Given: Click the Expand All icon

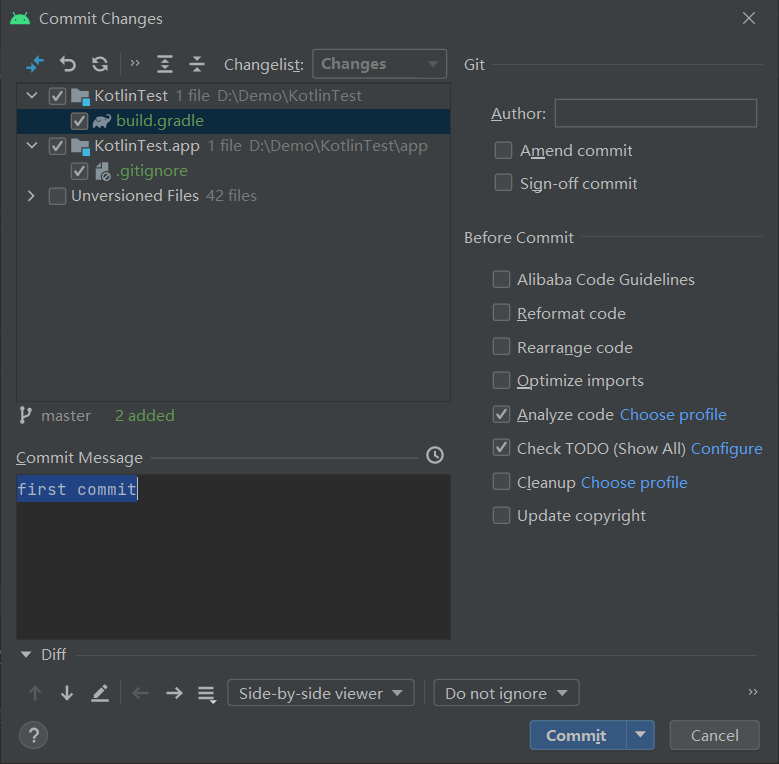Looking at the screenshot, I should pyautogui.click(x=164, y=64).
